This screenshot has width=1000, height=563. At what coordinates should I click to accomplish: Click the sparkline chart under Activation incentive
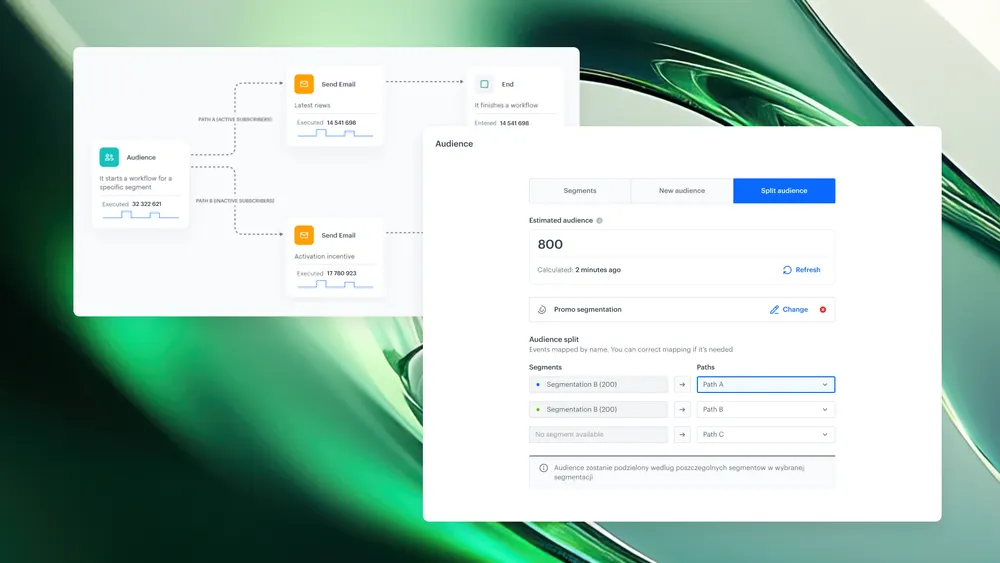335,284
